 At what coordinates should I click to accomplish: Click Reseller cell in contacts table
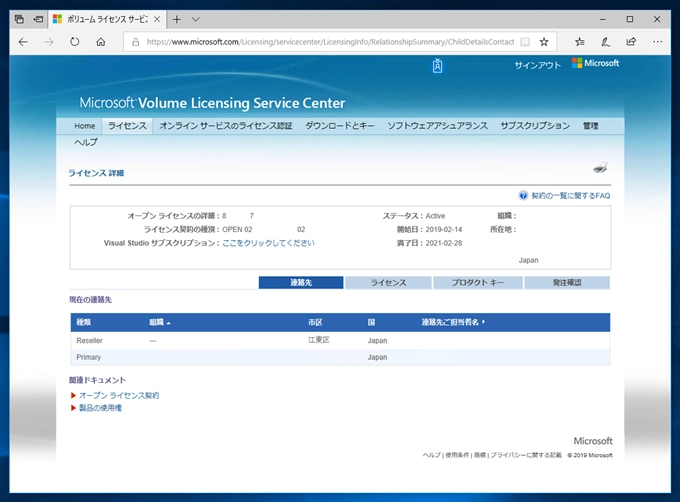[89, 341]
